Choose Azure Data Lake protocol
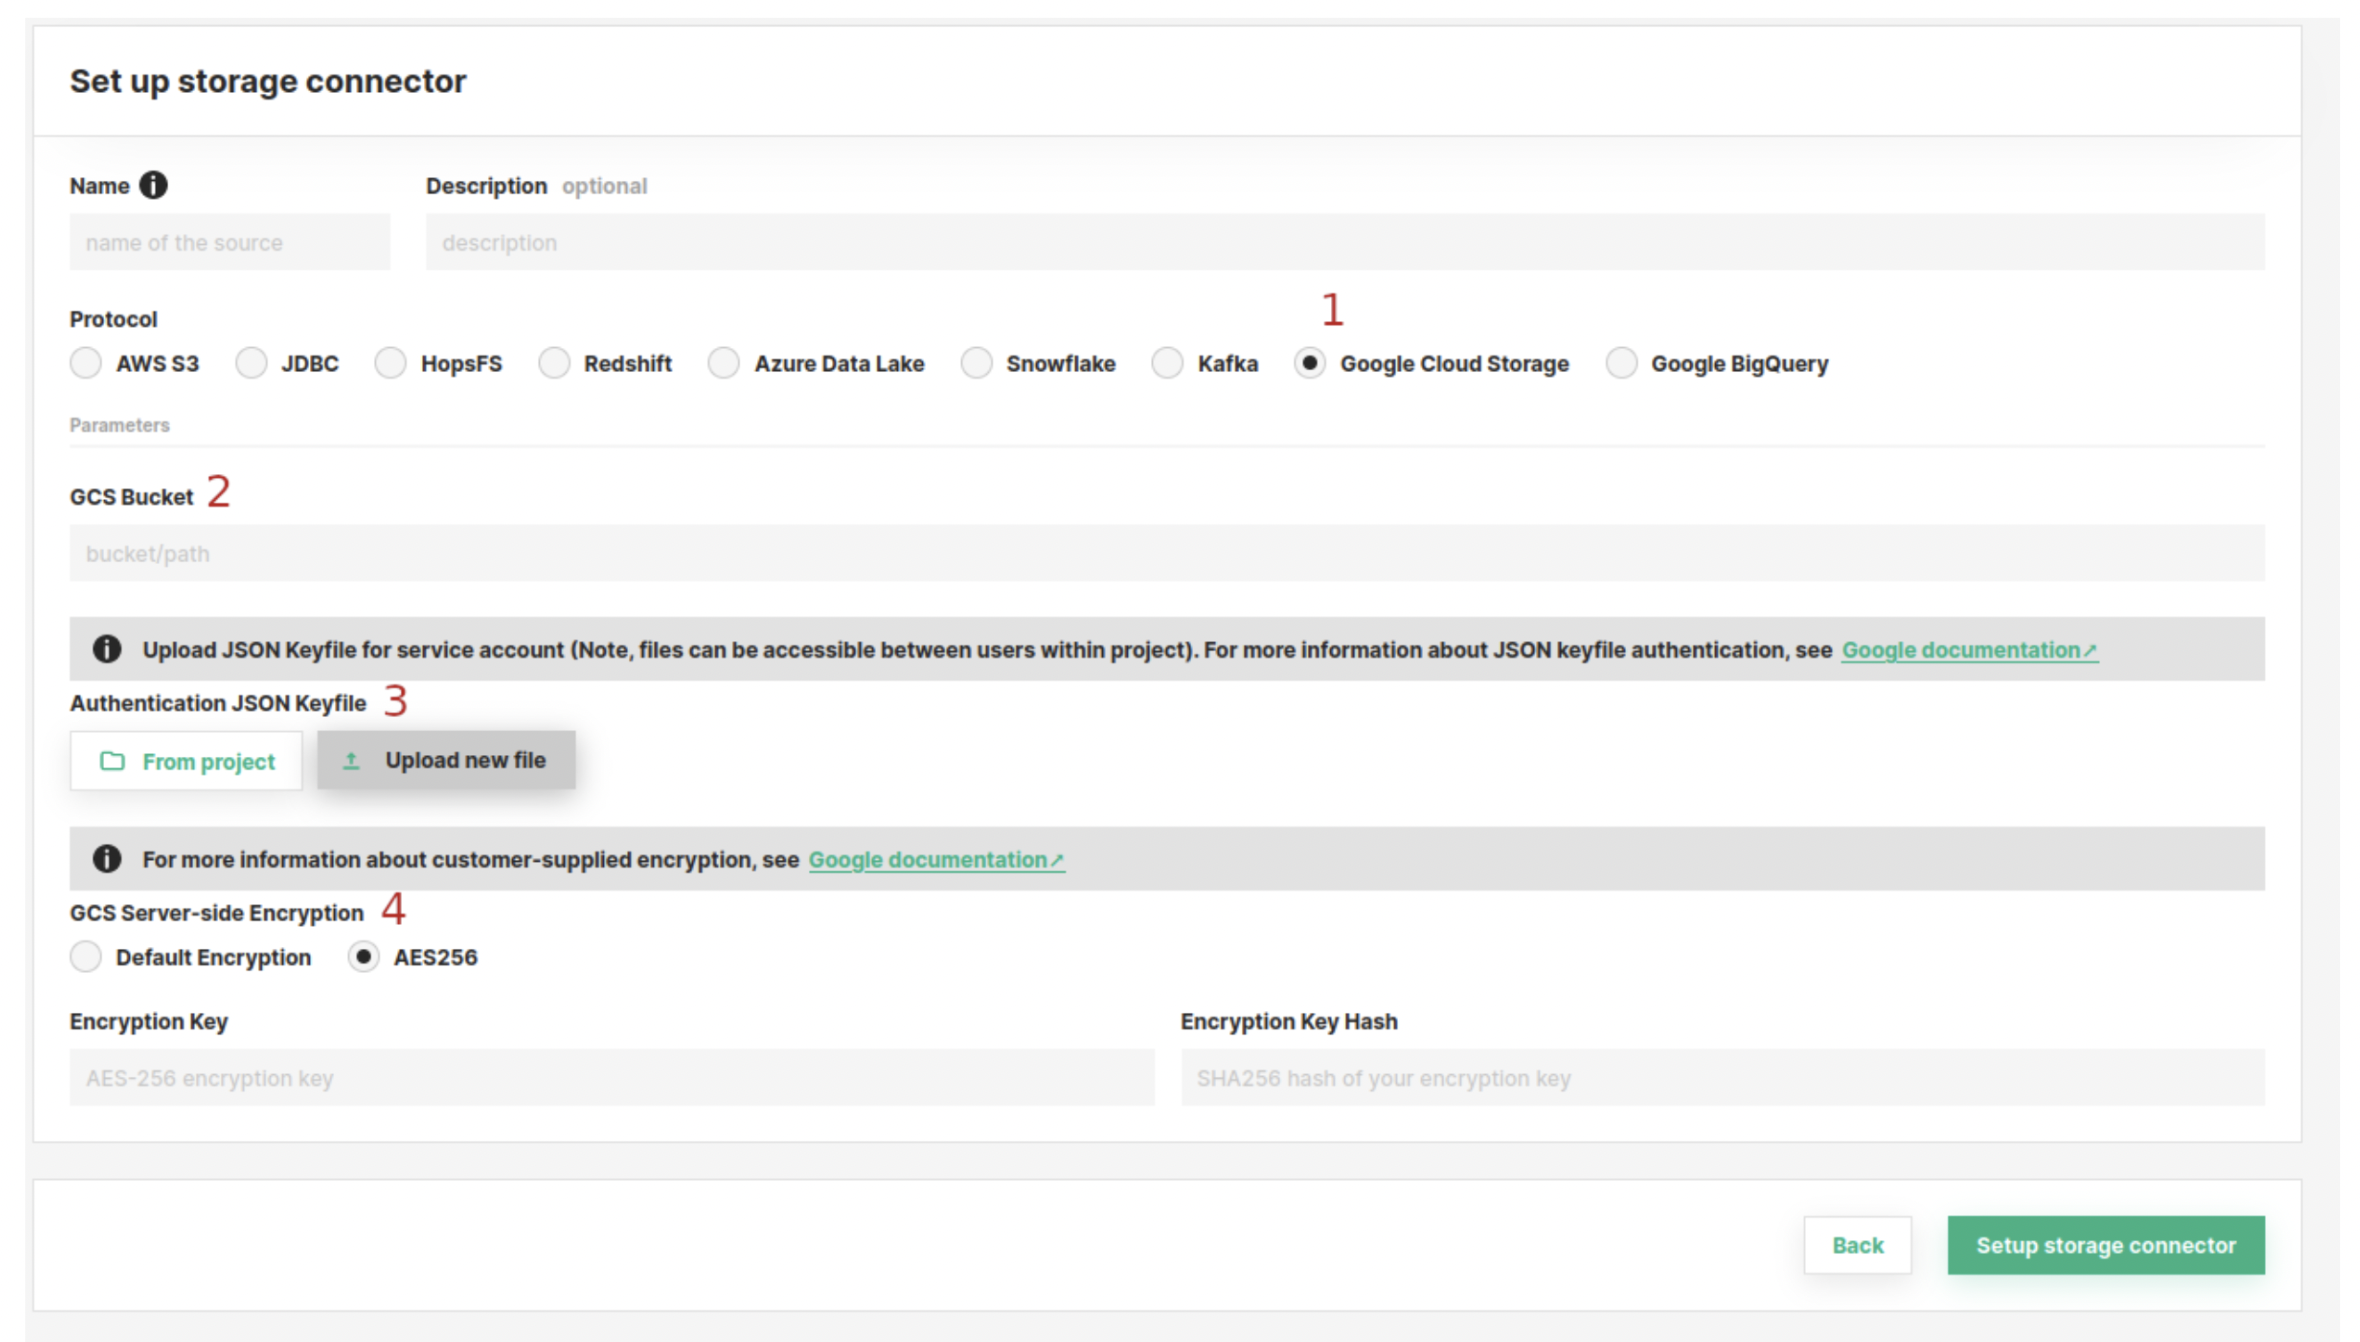 [x=723, y=363]
